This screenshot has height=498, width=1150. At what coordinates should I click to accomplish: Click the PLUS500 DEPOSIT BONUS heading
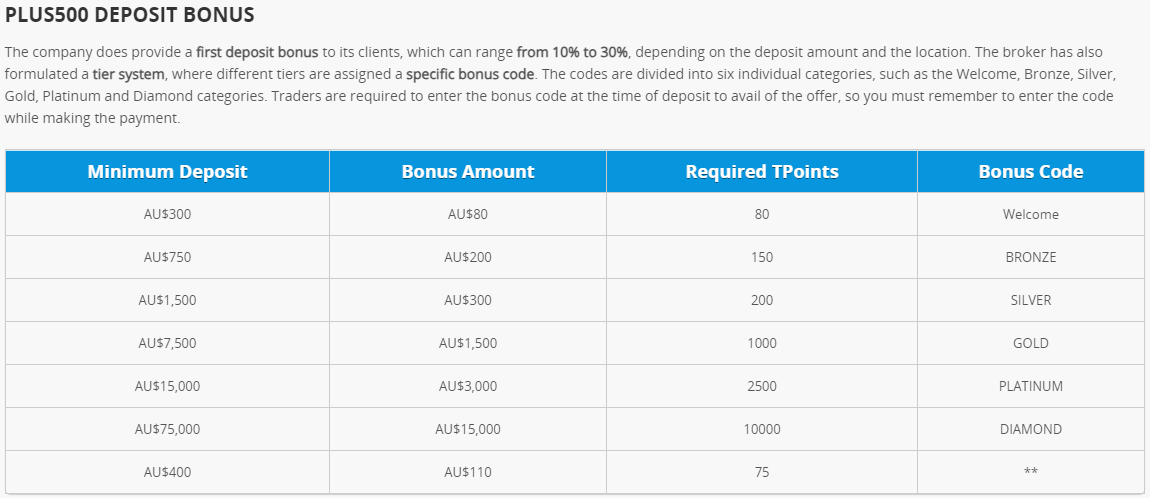point(129,16)
